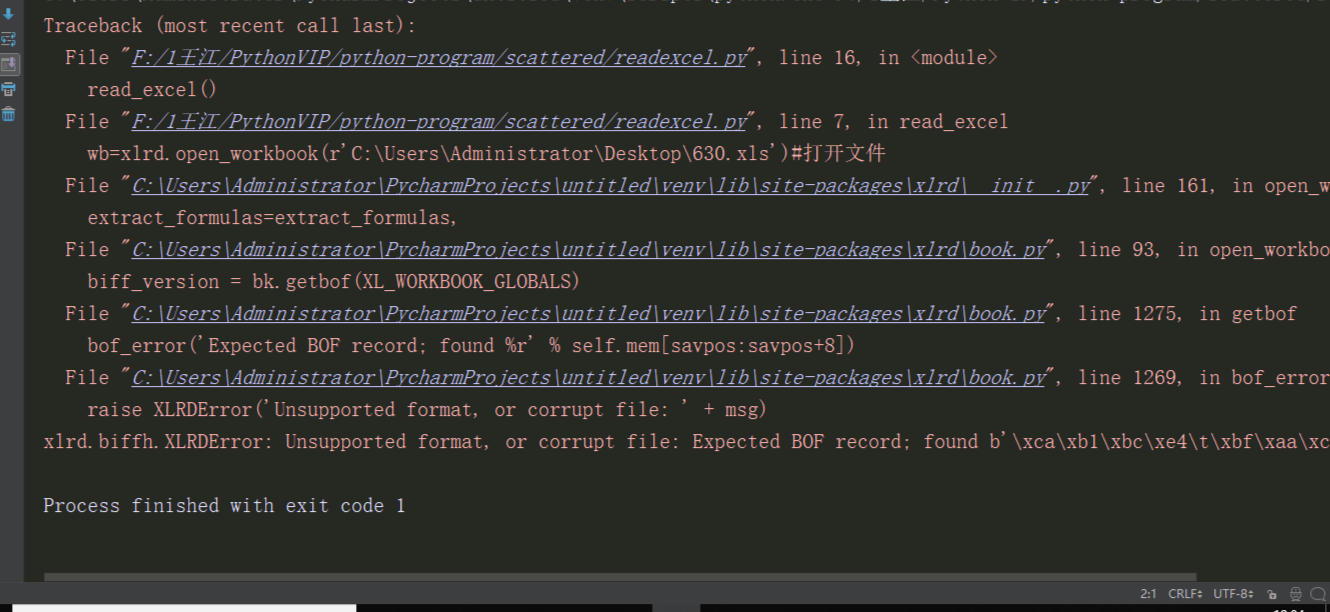The height and width of the screenshot is (612, 1330).
Task: Click the console horizontal scrollbar
Action: point(620,576)
